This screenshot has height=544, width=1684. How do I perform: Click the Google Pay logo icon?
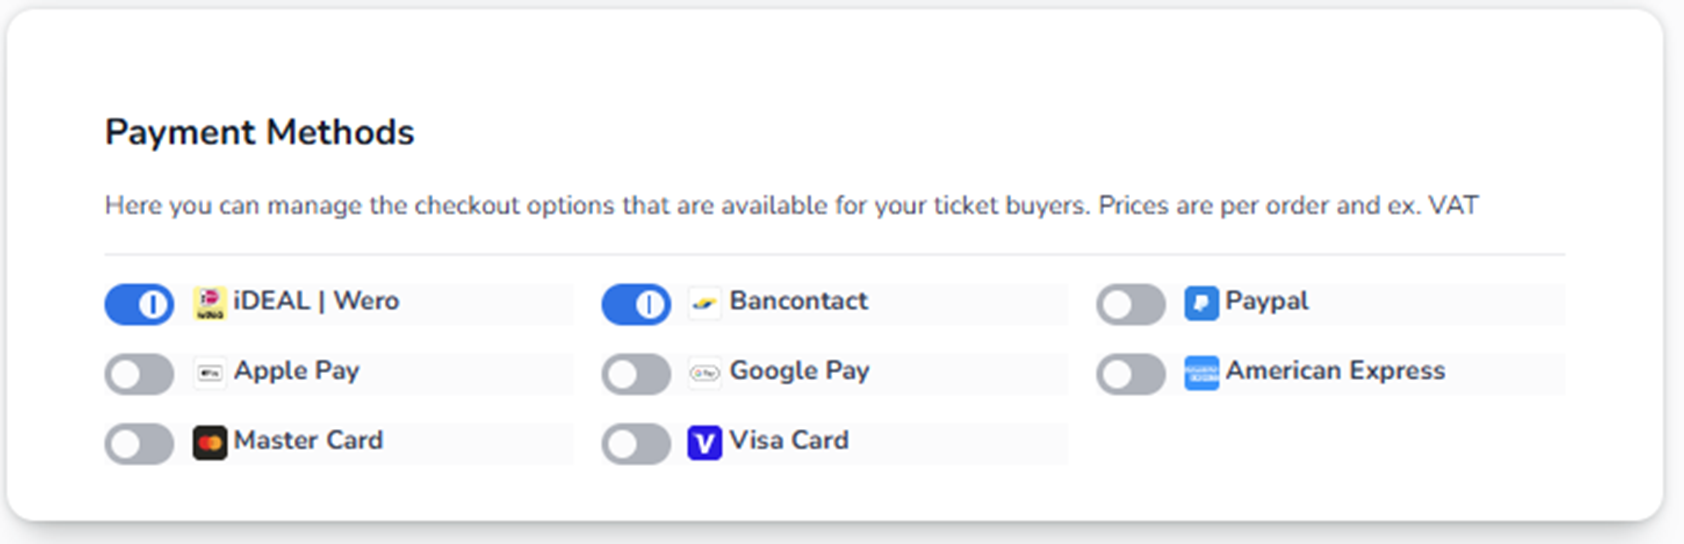tap(705, 373)
